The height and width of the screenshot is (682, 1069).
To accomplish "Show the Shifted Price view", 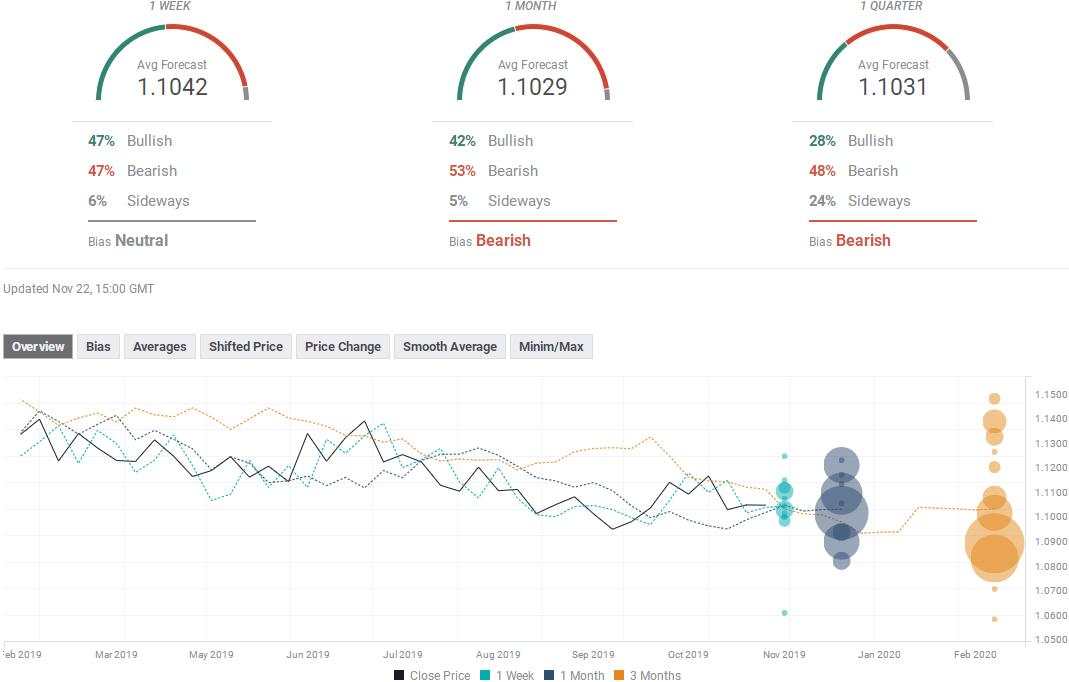I will coord(245,346).
